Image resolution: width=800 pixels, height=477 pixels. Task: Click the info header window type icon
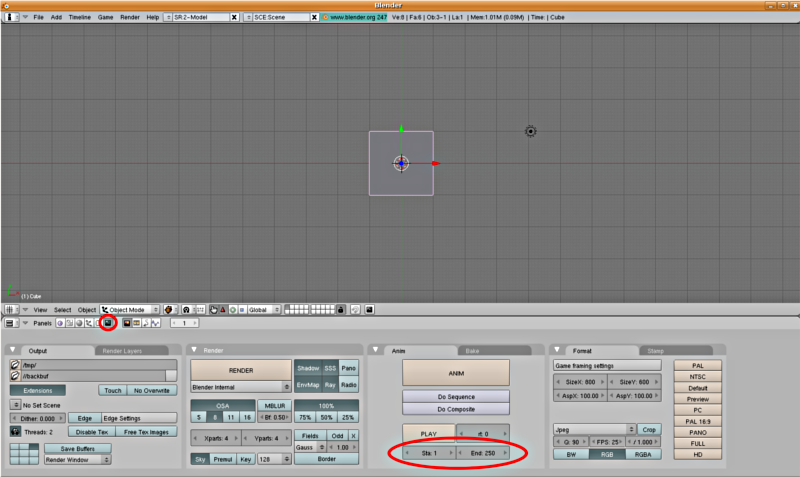pos(9,17)
